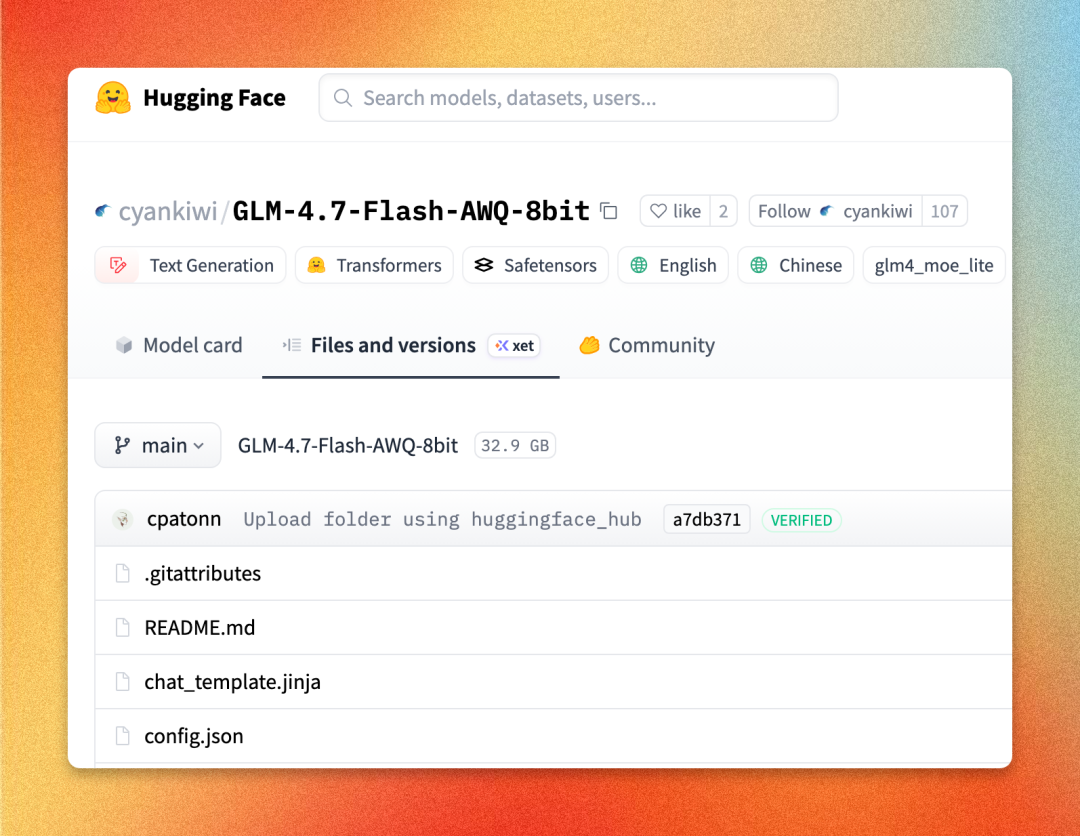Select the Safetensors tag
This screenshot has height=836, width=1080.
point(535,265)
